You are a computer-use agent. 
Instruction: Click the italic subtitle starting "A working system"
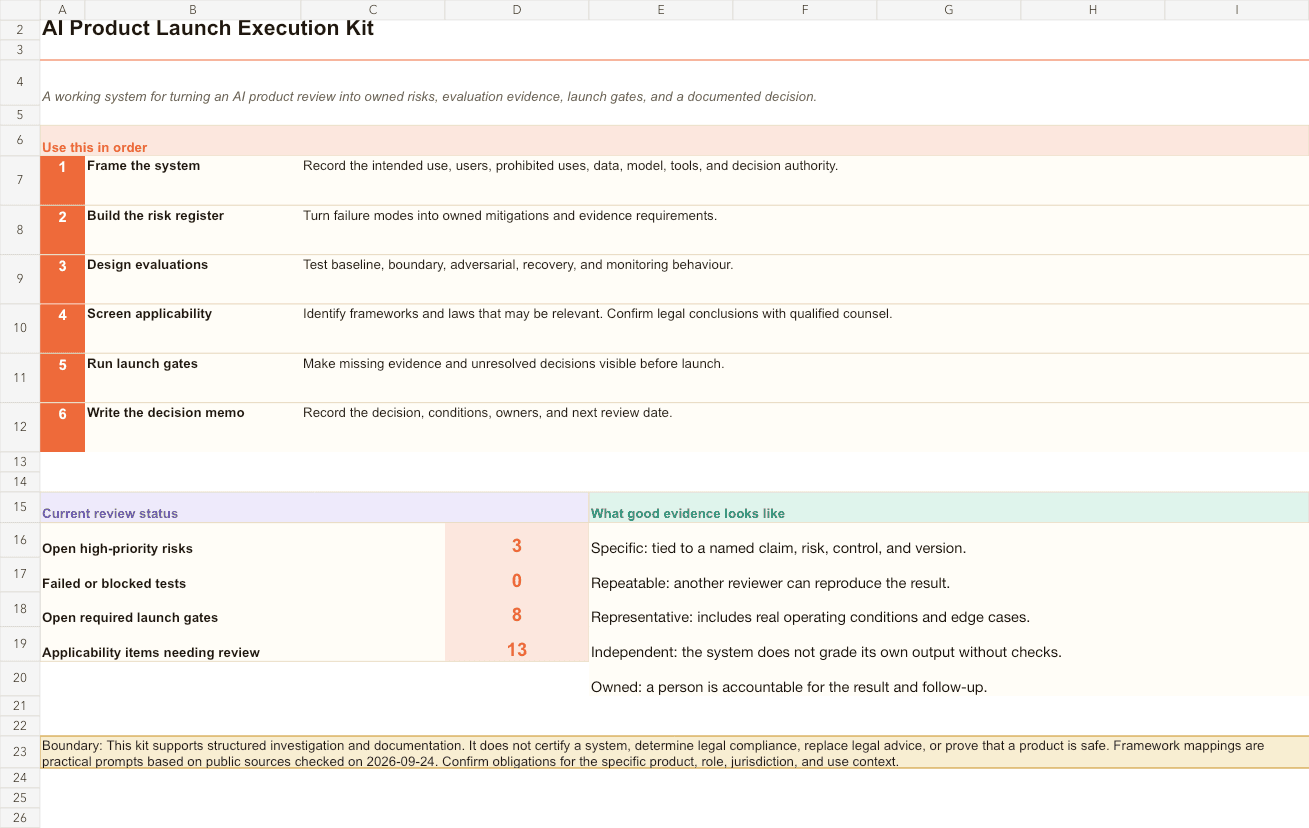(x=429, y=97)
